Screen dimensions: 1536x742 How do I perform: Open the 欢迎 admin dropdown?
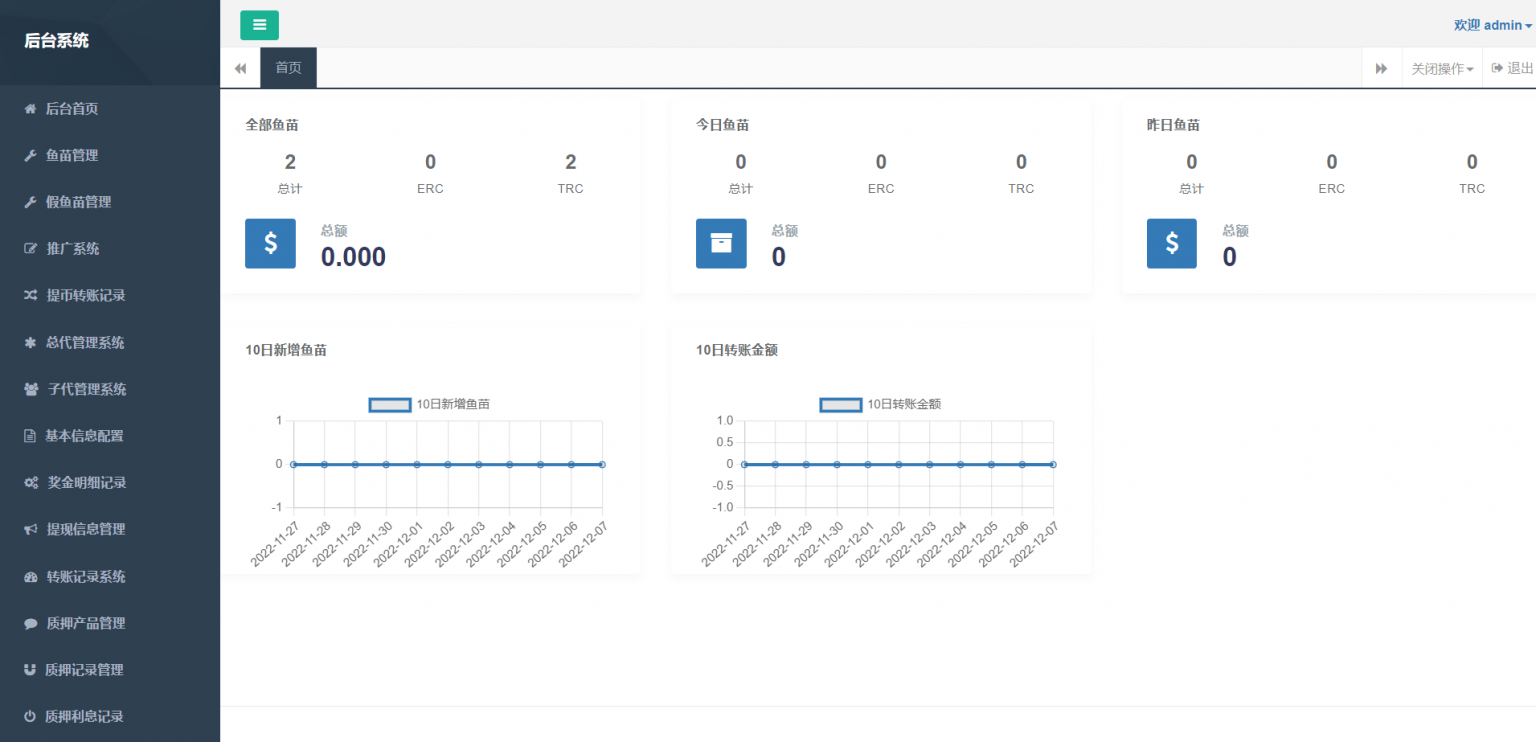pyautogui.click(x=1493, y=25)
